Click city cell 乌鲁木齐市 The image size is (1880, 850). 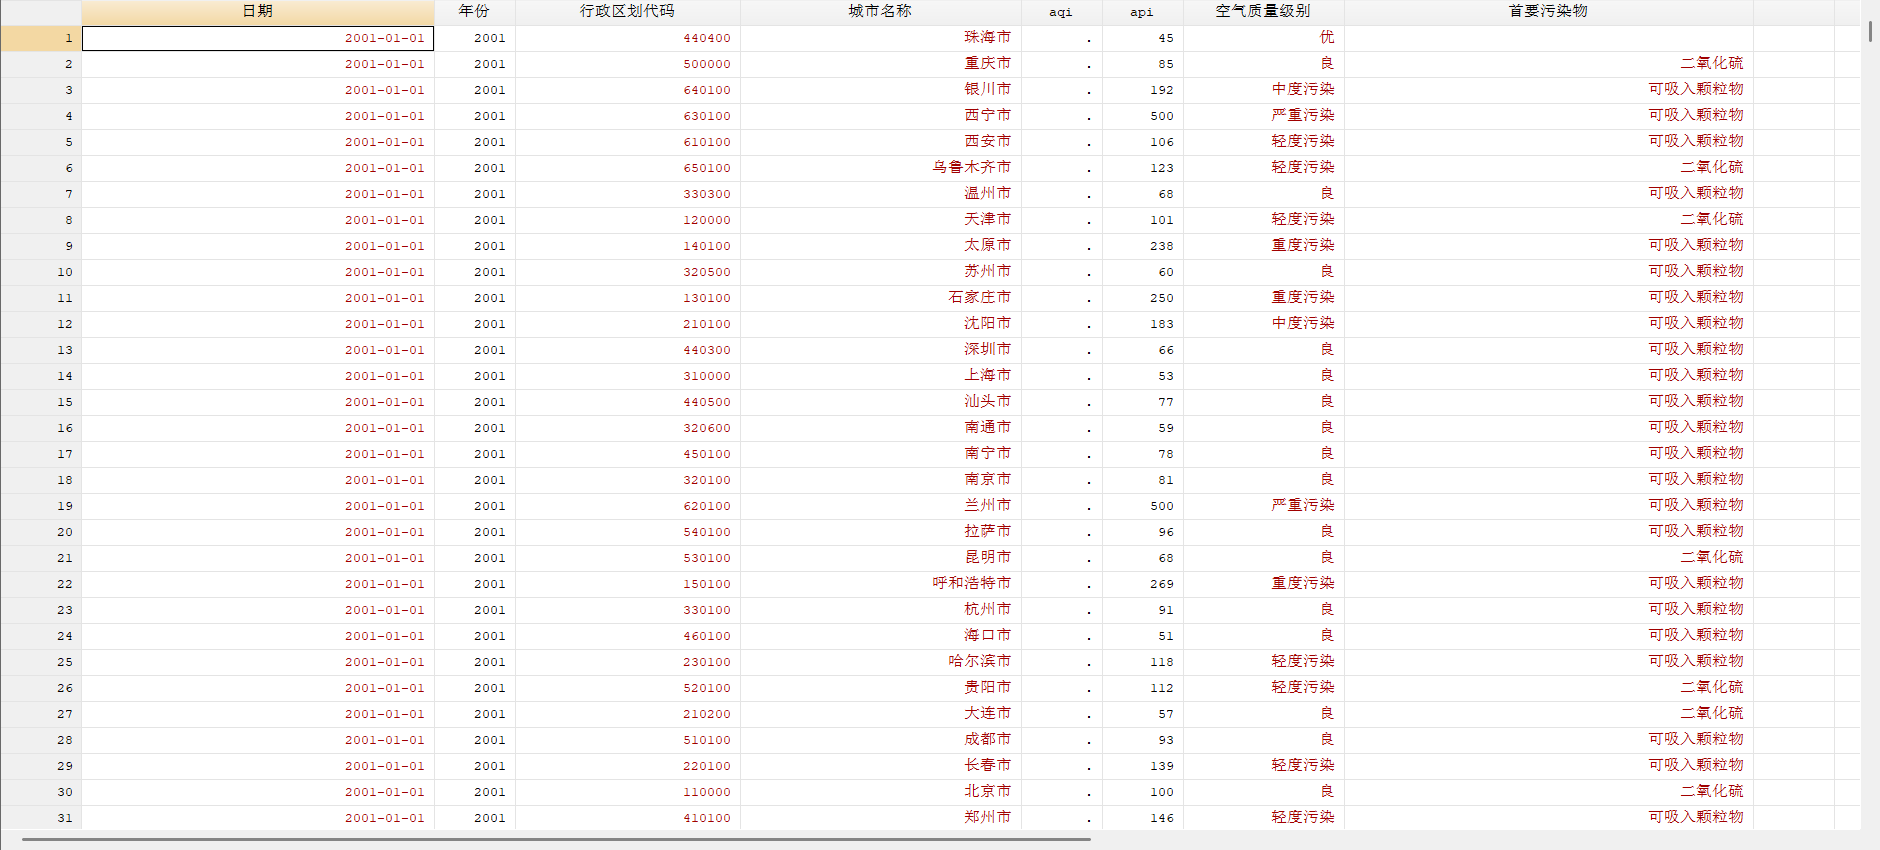point(880,168)
